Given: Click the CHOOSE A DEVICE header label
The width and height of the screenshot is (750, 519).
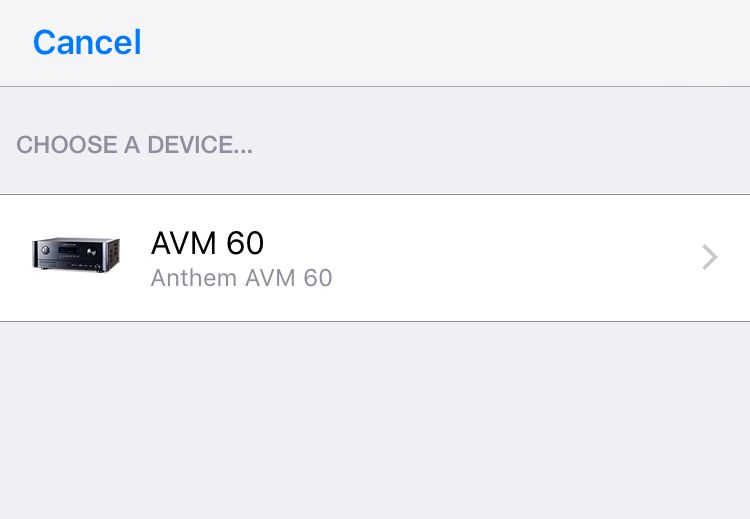Looking at the screenshot, I should click(134, 145).
